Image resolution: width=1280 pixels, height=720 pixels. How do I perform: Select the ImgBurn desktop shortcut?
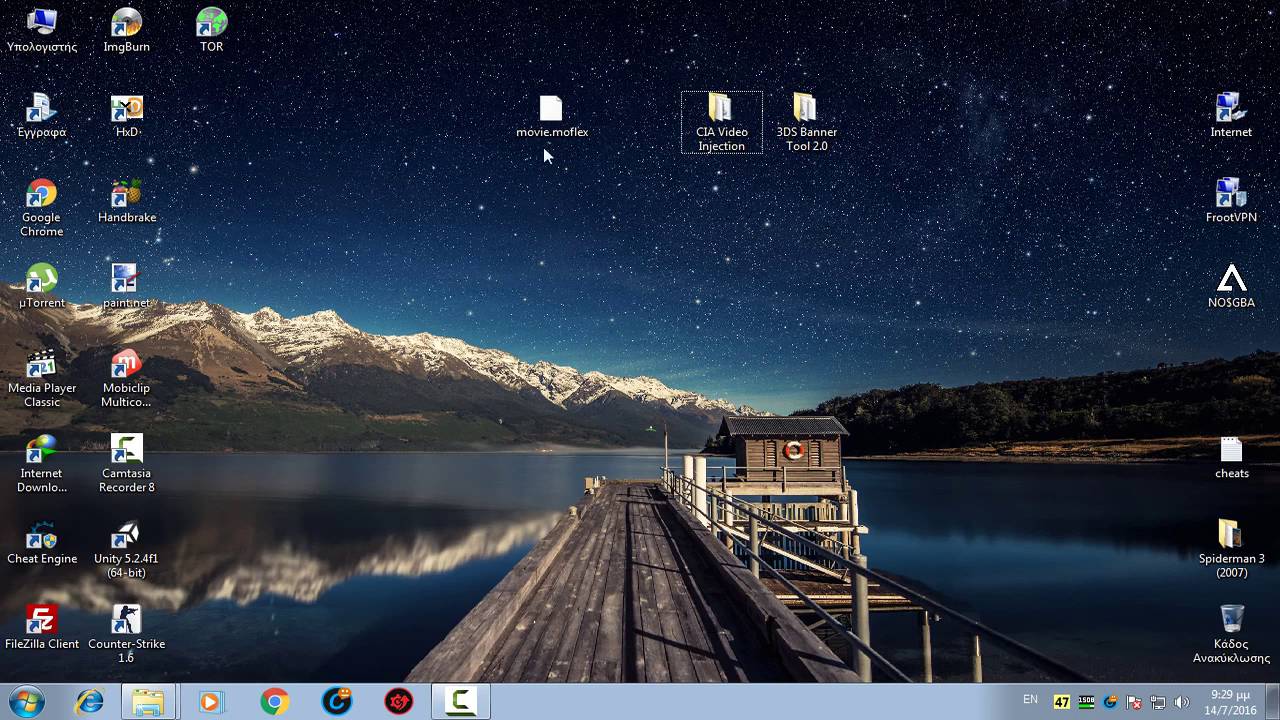127,30
